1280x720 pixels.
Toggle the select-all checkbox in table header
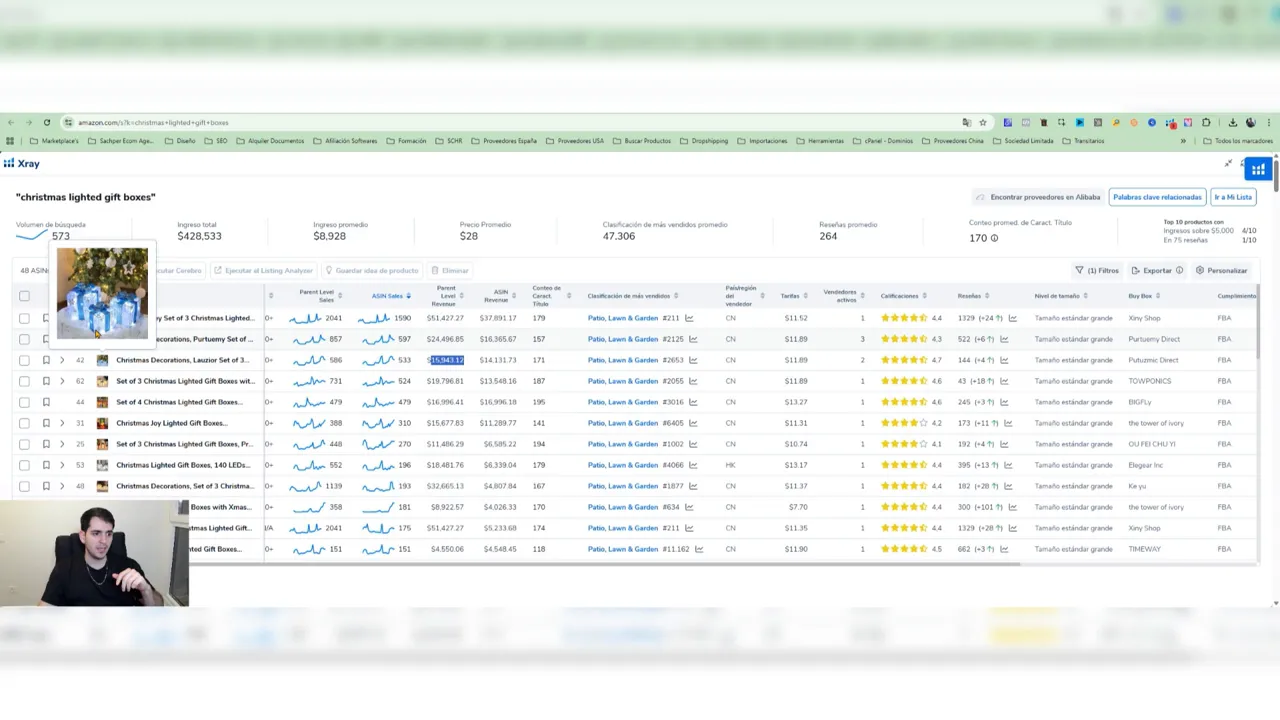24,296
